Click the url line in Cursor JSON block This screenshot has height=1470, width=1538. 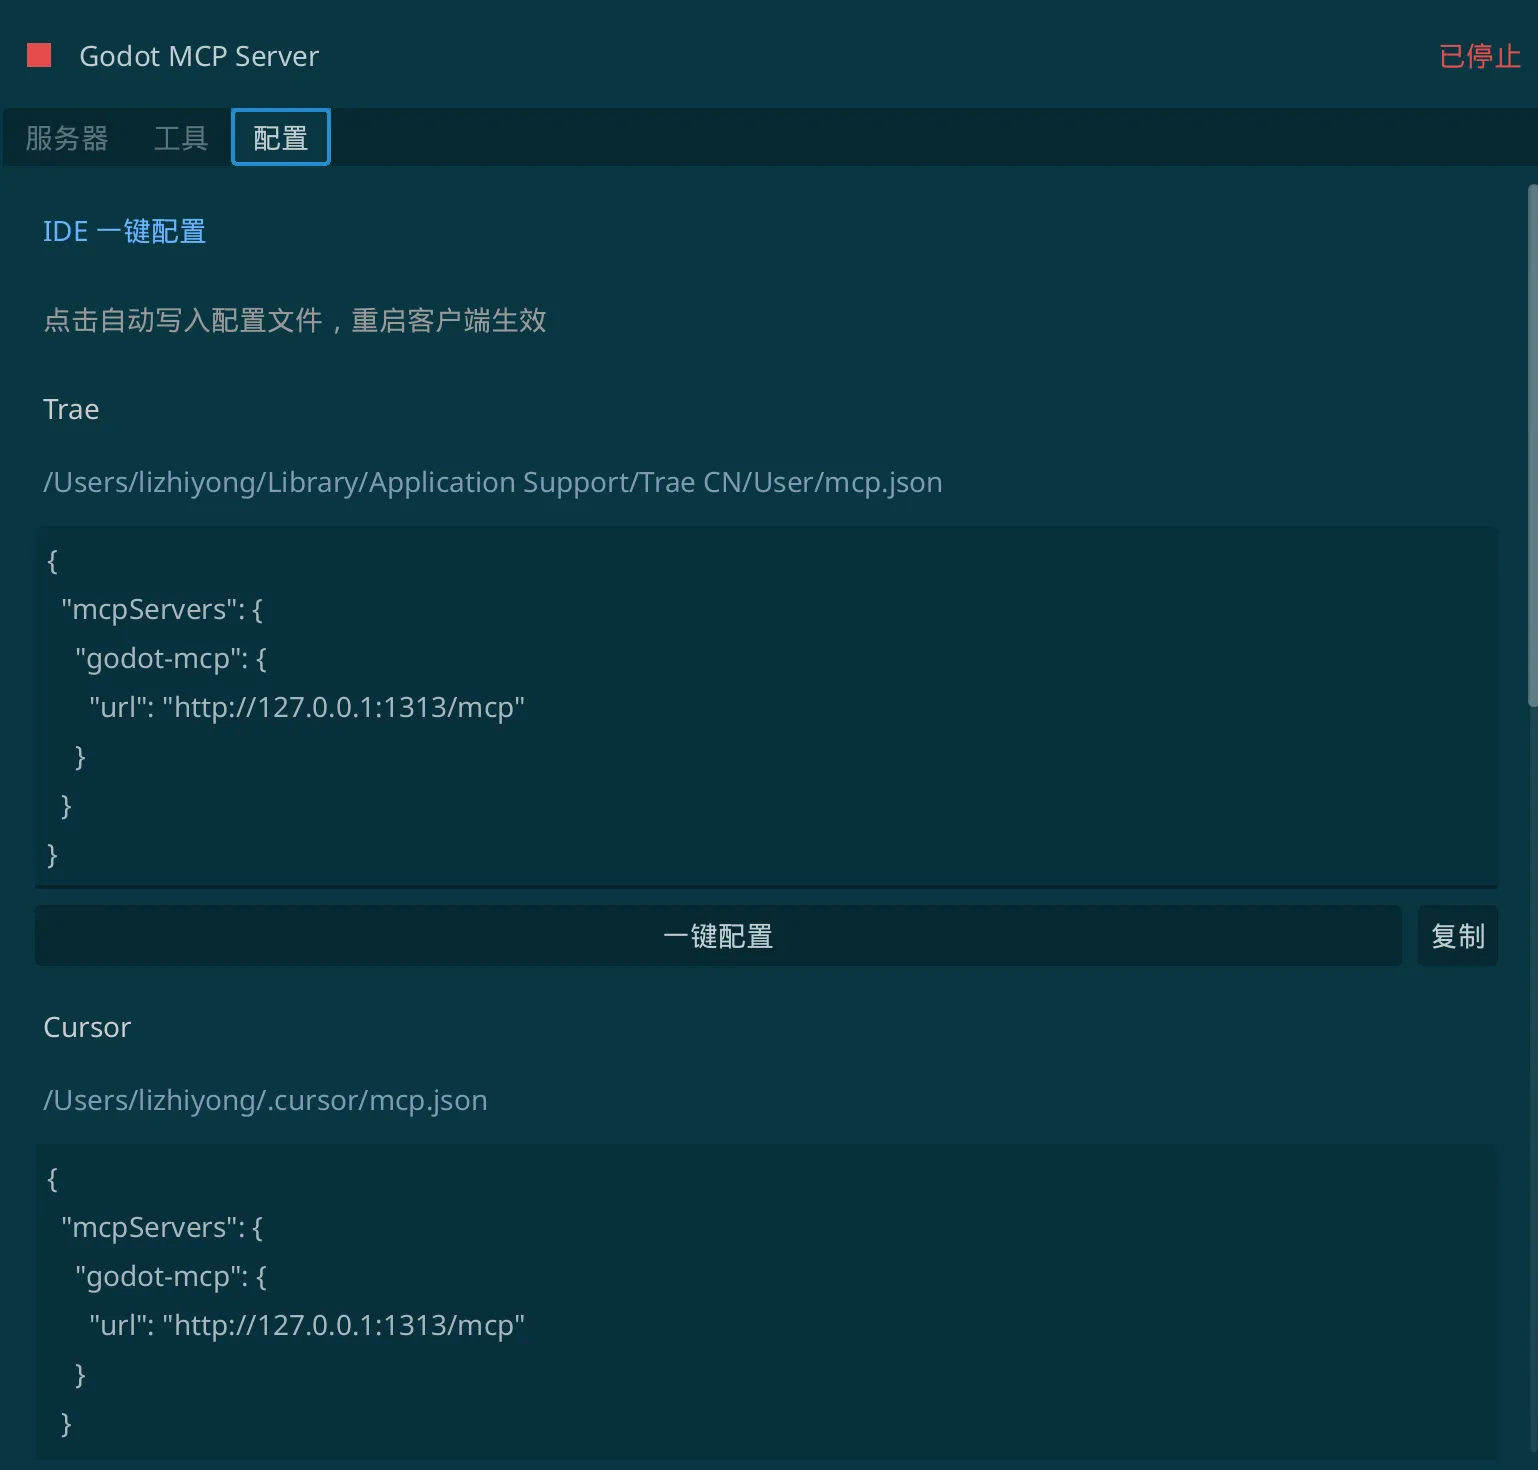(x=307, y=1325)
